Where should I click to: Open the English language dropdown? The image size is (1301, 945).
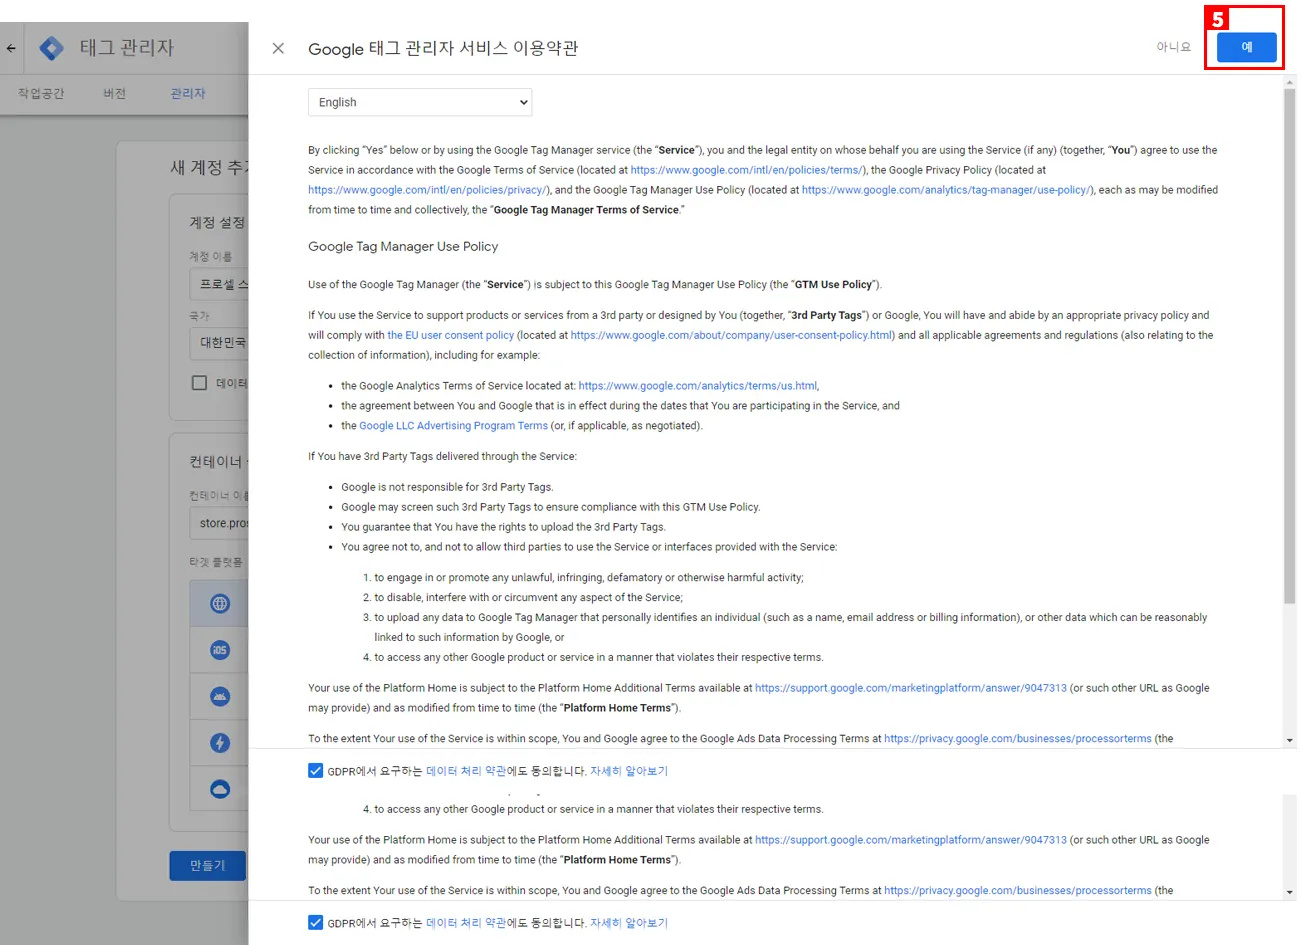click(x=420, y=102)
